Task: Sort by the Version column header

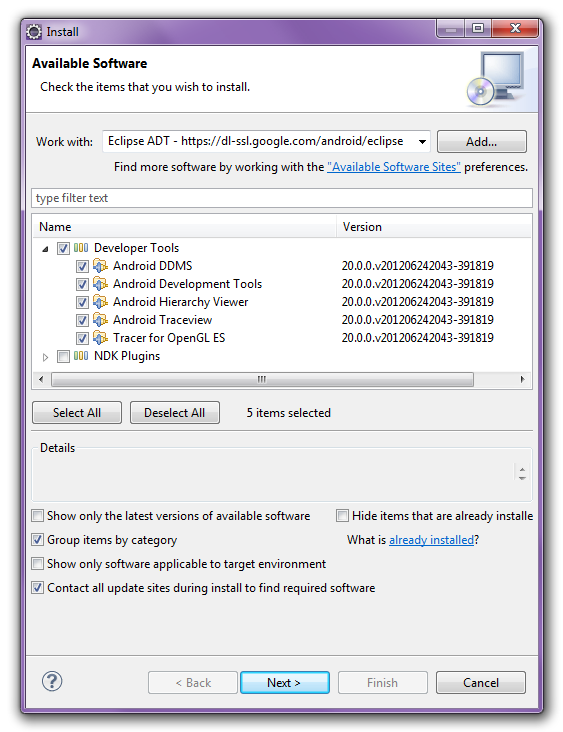Action: 434,227
